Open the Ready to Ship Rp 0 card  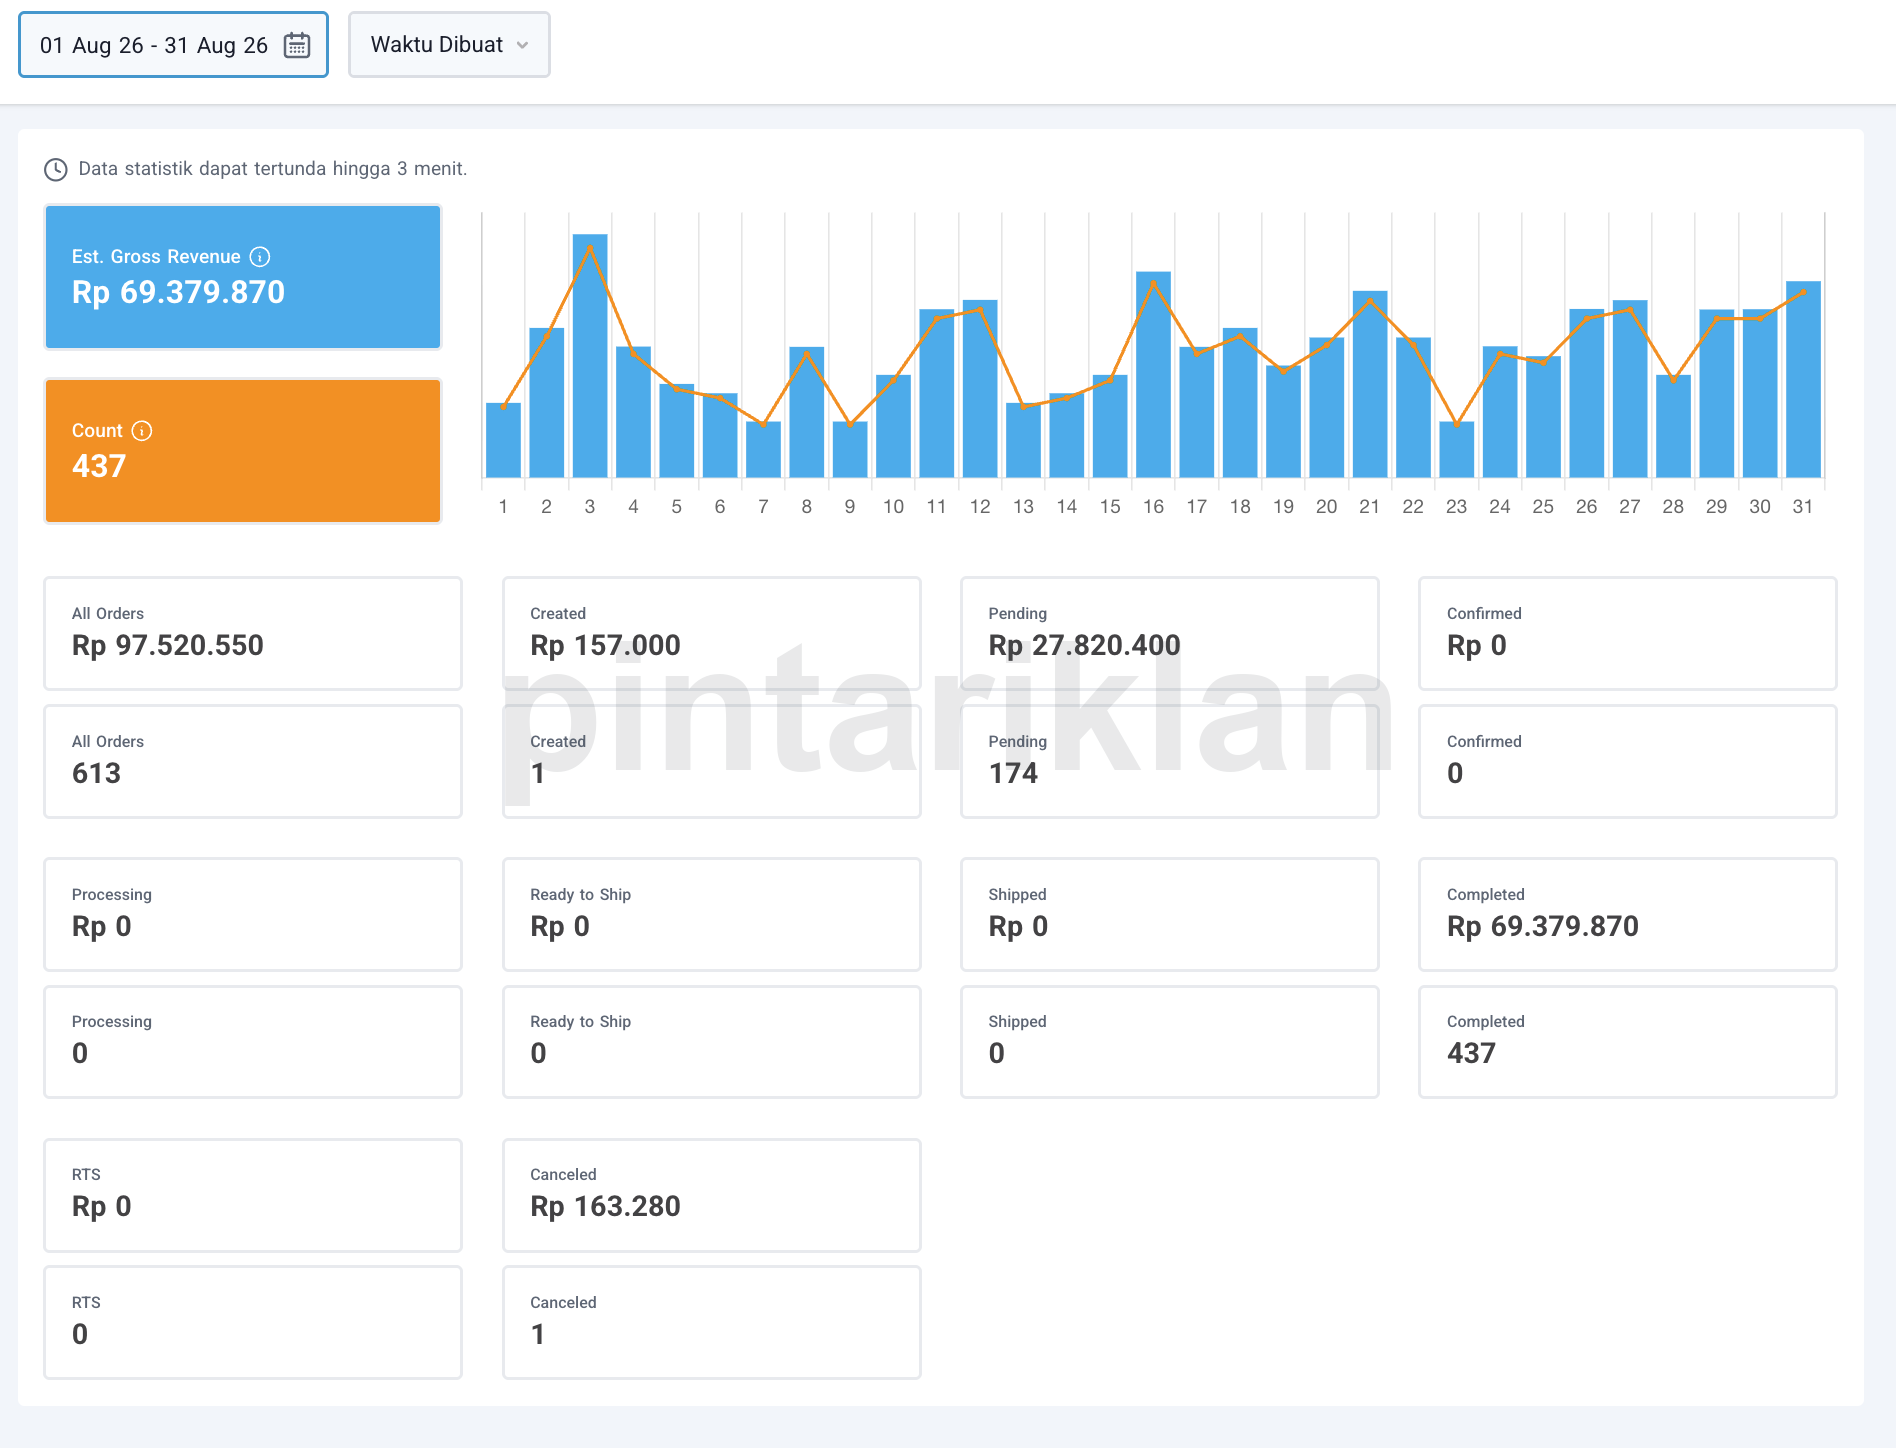coord(711,914)
